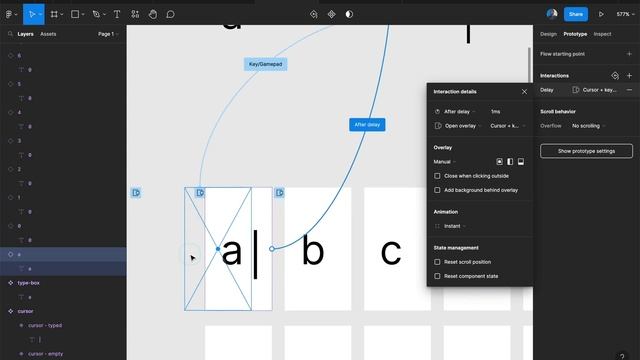Click the overlay icon in the Delay interaction row
Viewport: 640px width, 360px height.
point(575,90)
